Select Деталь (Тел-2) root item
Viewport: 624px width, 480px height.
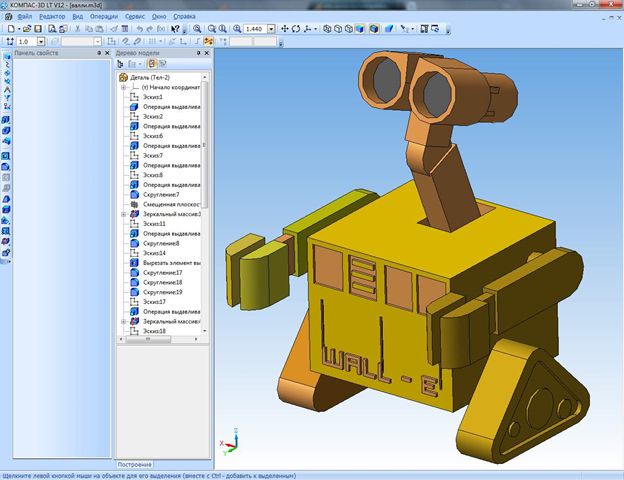pyautogui.click(x=150, y=78)
